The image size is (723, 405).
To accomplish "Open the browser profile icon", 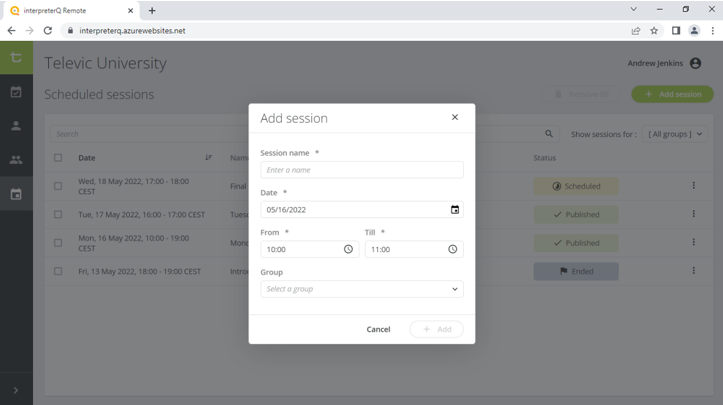I will point(694,30).
